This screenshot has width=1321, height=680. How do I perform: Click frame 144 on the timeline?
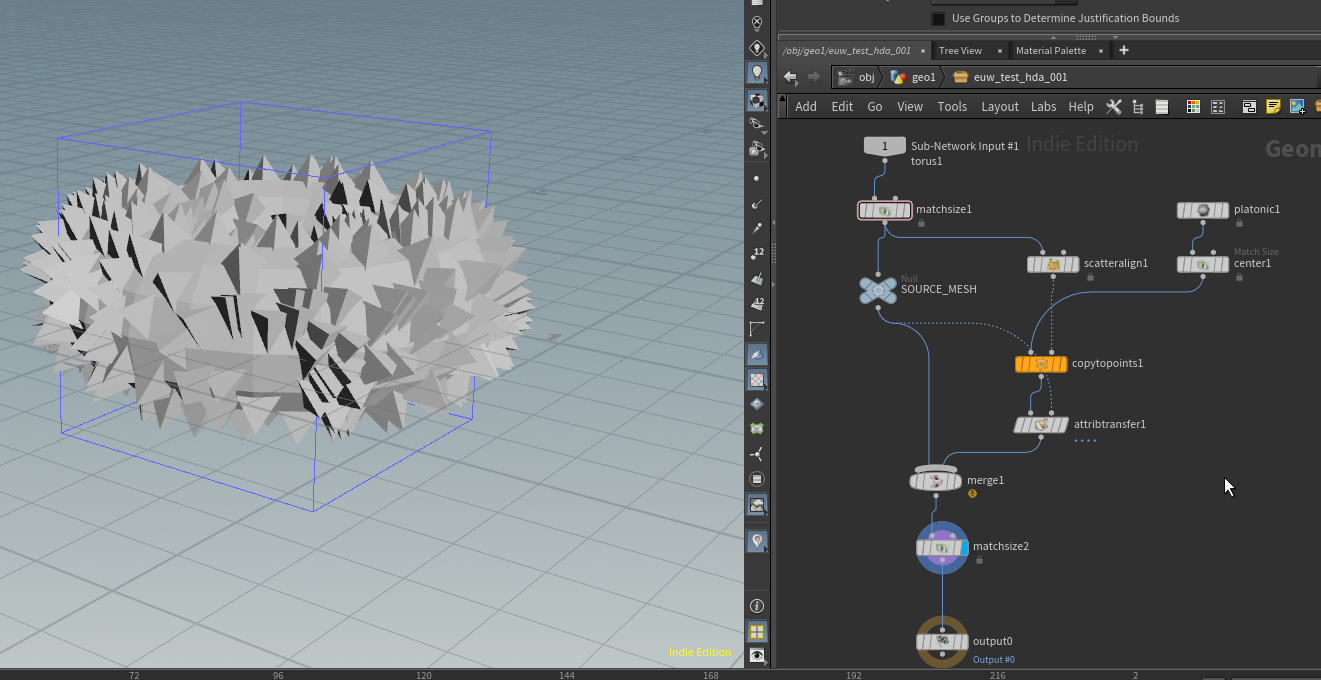567,675
